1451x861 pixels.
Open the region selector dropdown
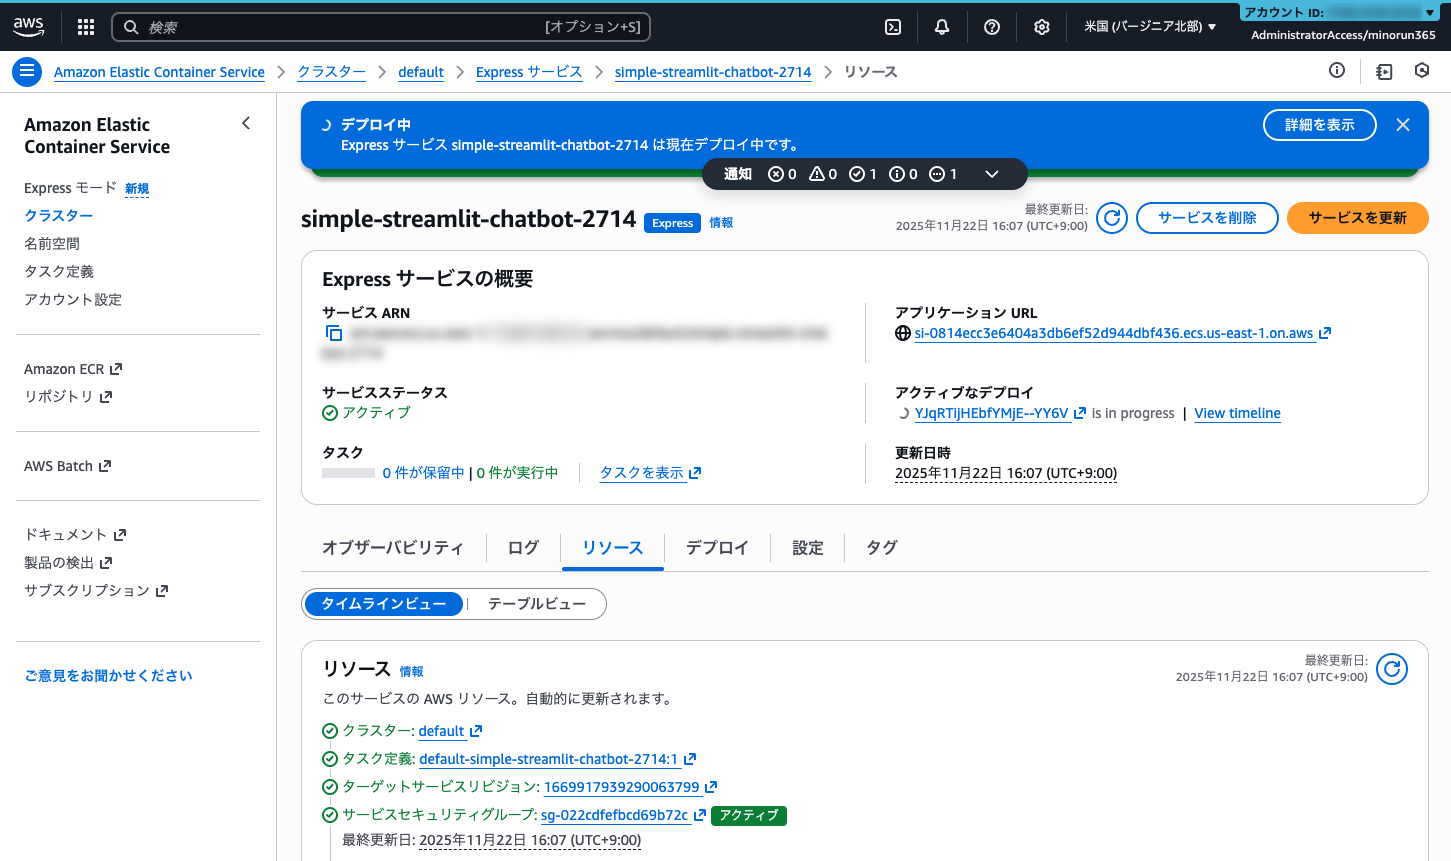click(1148, 27)
